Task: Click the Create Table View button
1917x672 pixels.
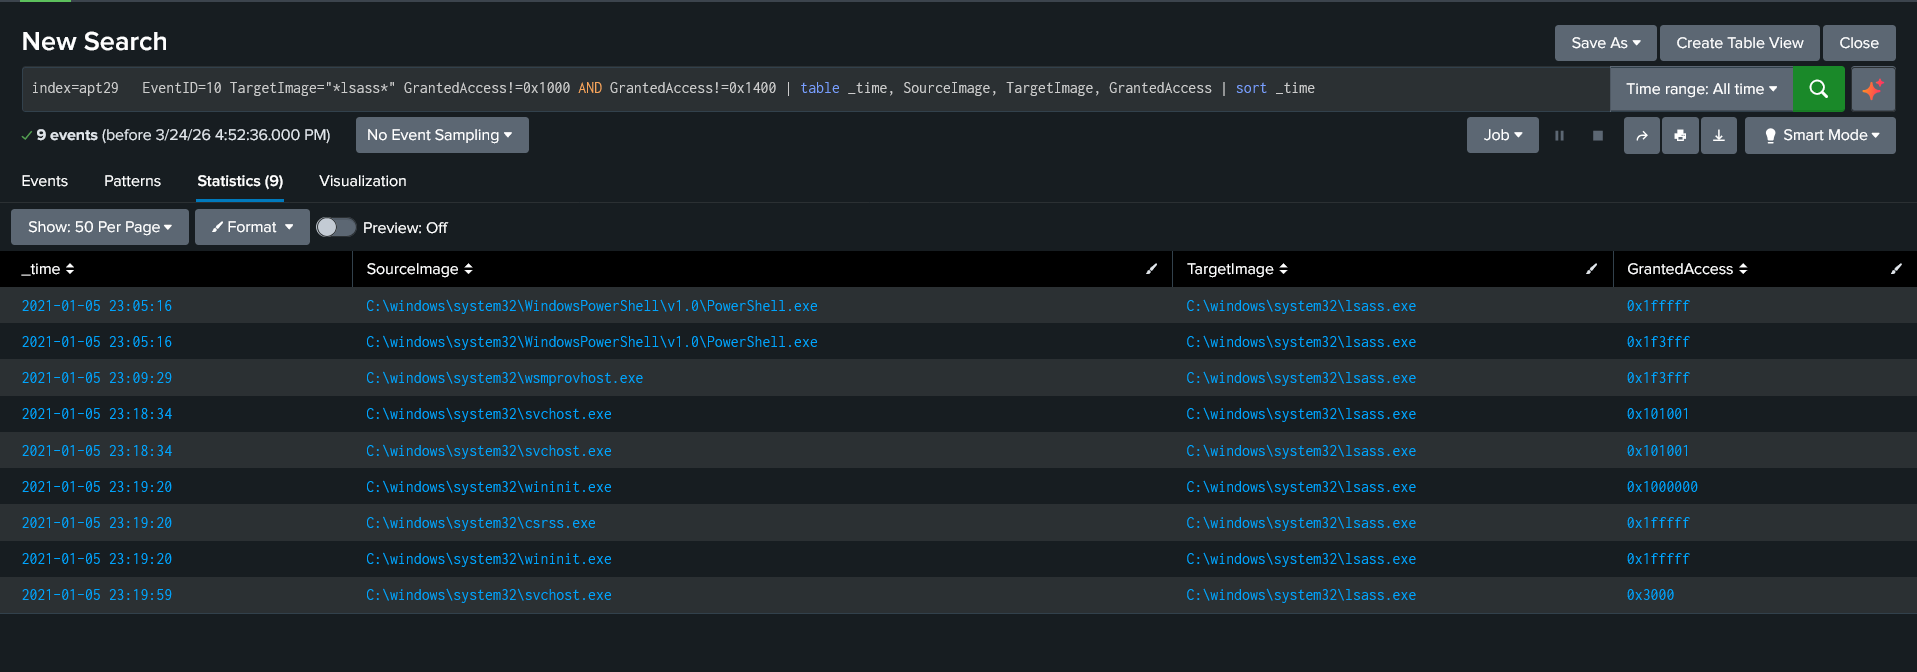Action: pyautogui.click(x=1740, y=43)
